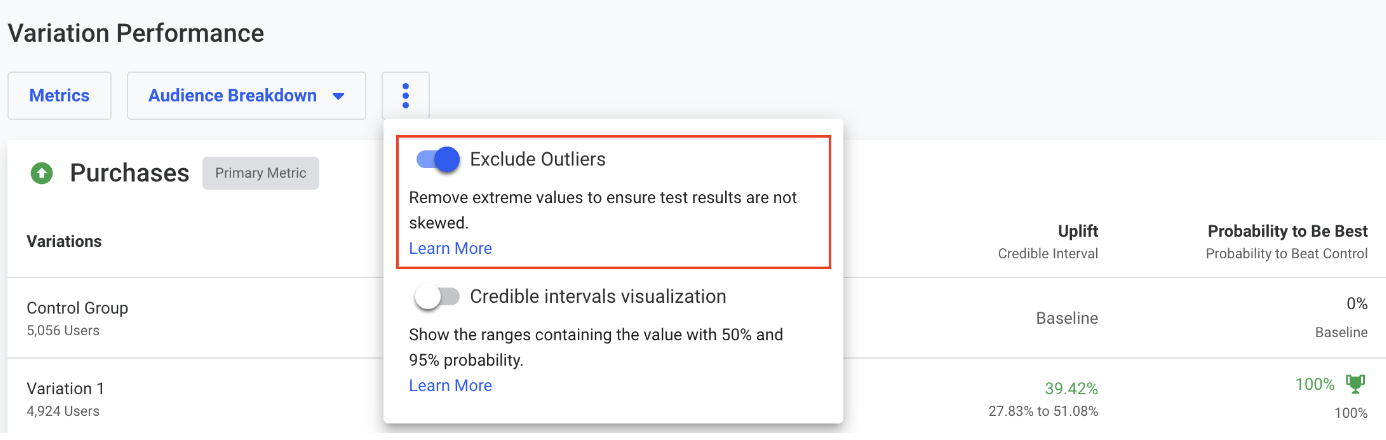
Task: Select the Control Group row
Action: point(696,318)
